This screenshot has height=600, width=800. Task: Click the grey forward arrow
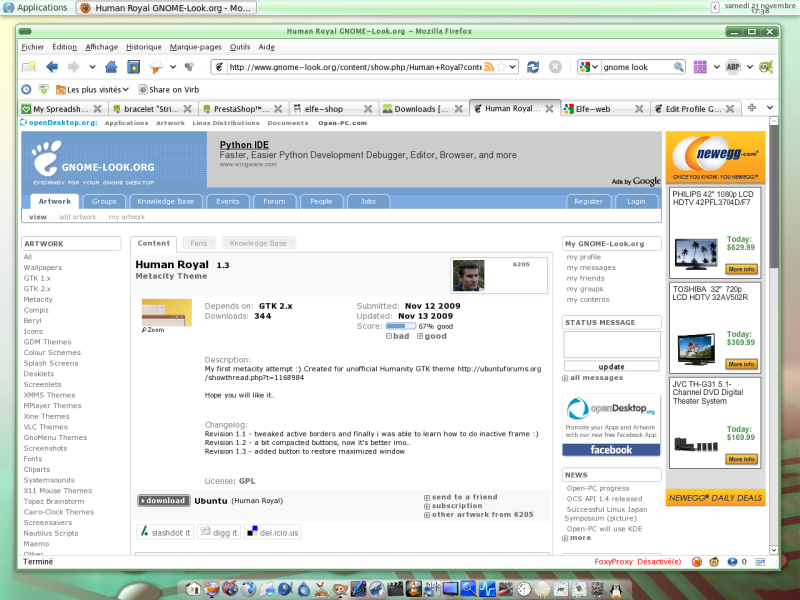tap(74, 67)
